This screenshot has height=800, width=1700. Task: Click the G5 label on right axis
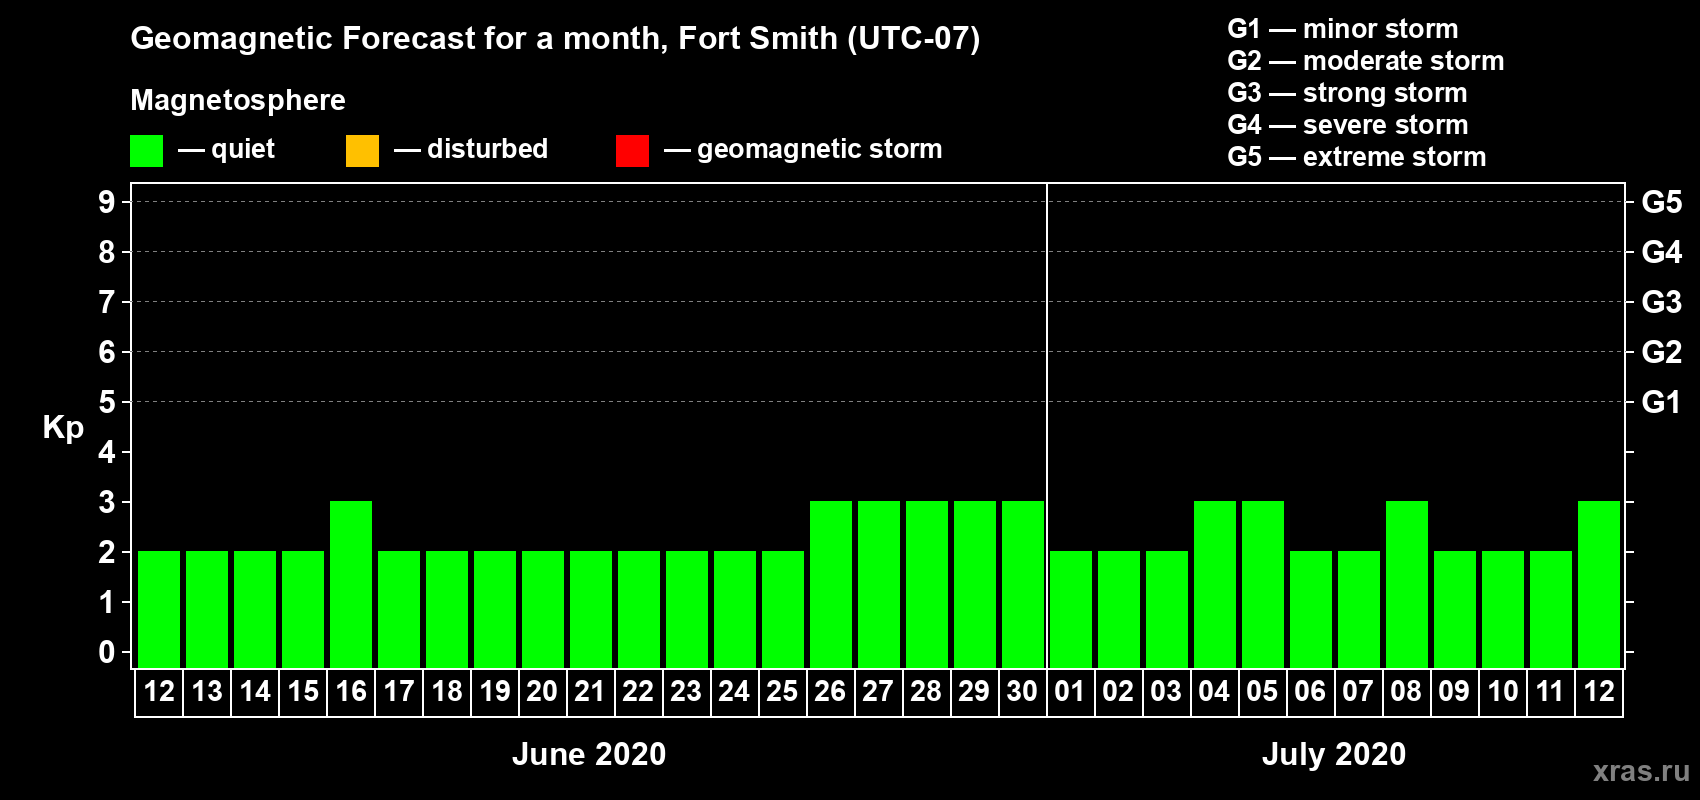1662,202
